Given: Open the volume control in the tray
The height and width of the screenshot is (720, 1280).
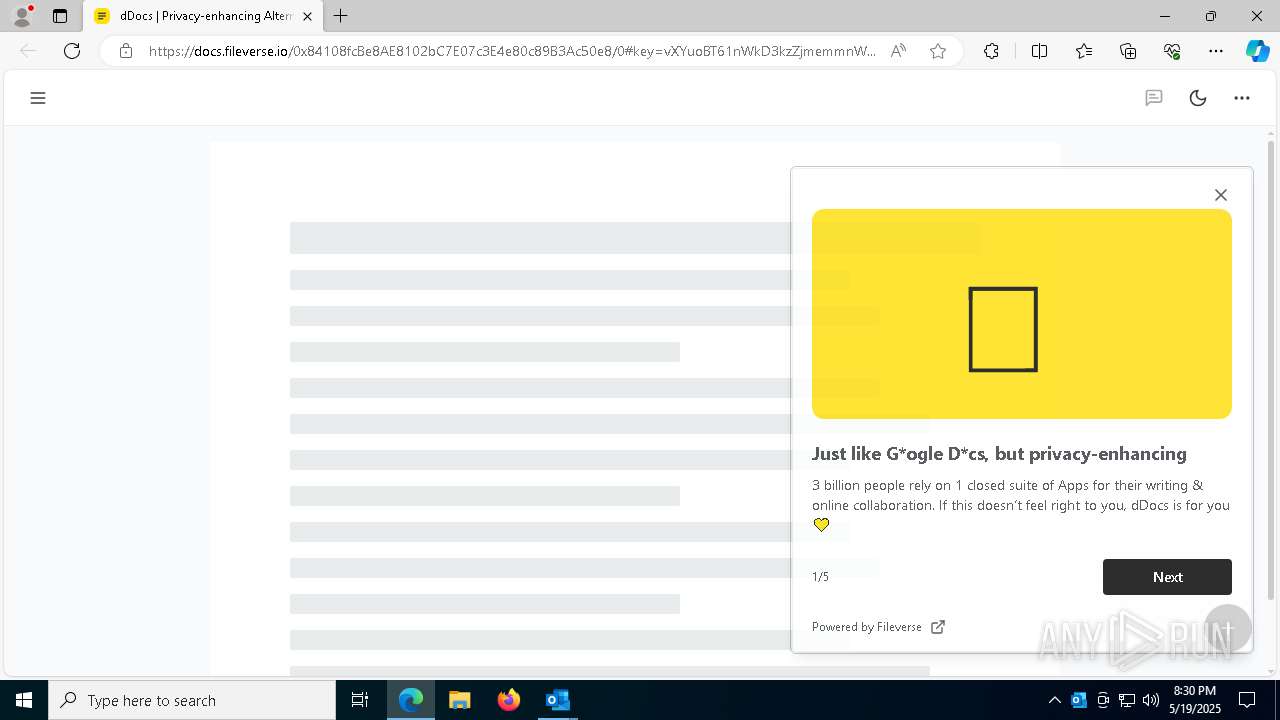Looking at the screenshot, I should (x=1151, y=700).
